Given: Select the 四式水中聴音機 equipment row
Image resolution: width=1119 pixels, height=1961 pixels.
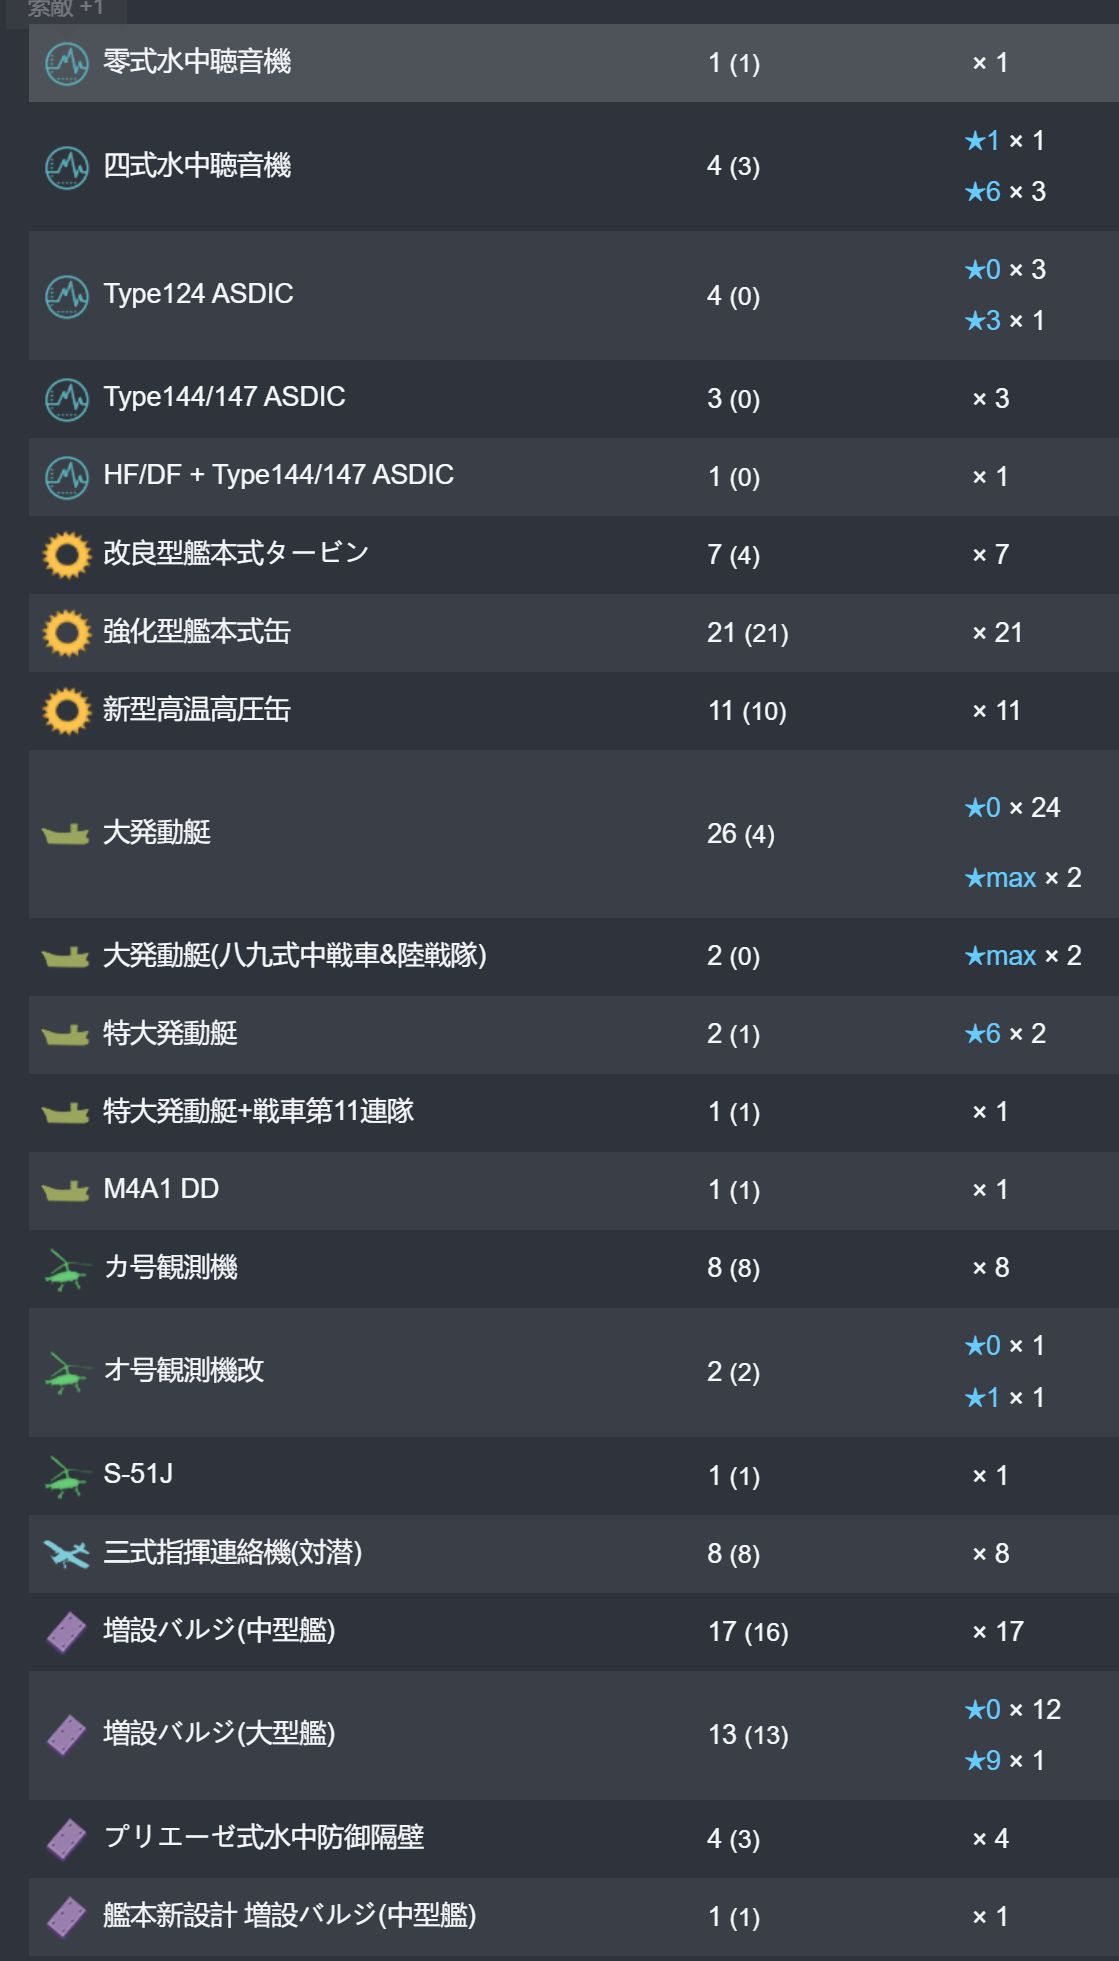Looking at the screenshot, I should pyautogui.click(x=574, y=167).
